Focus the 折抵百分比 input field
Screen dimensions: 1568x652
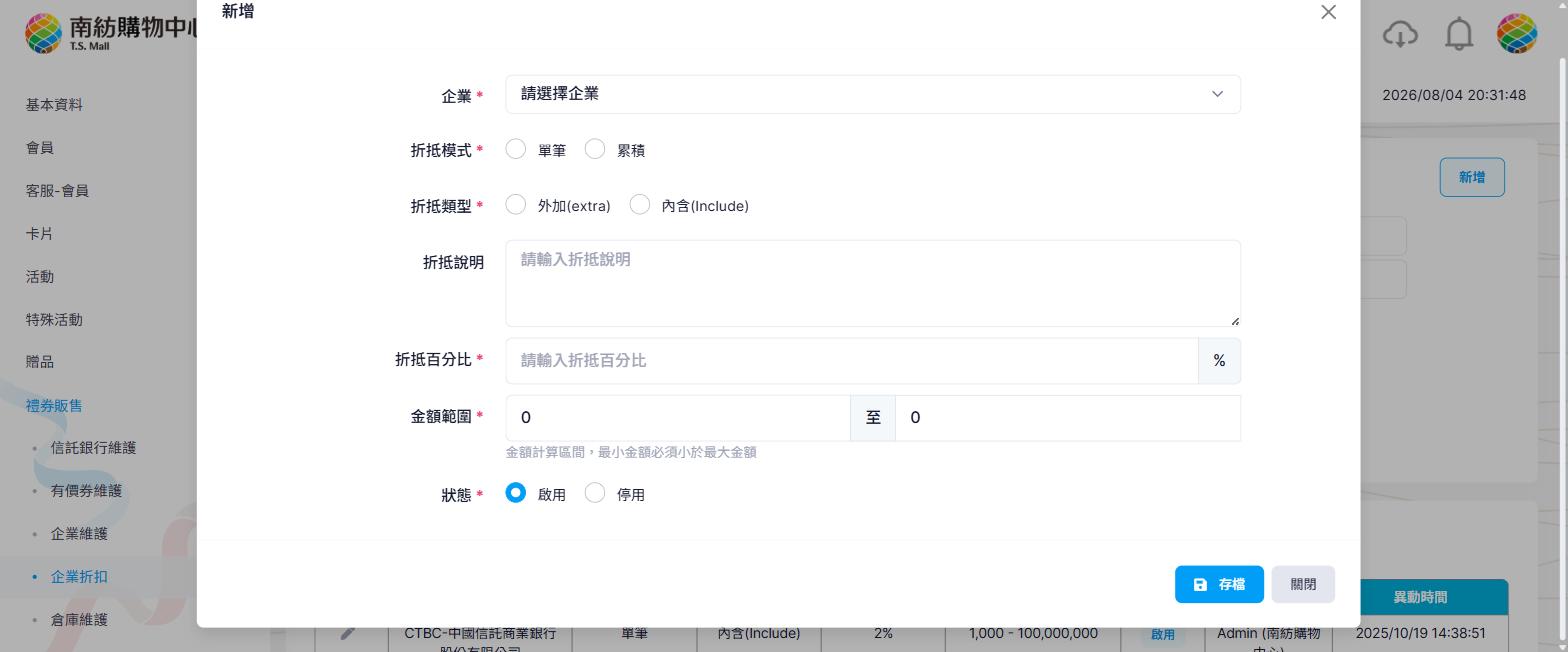(x=852, y=360)
